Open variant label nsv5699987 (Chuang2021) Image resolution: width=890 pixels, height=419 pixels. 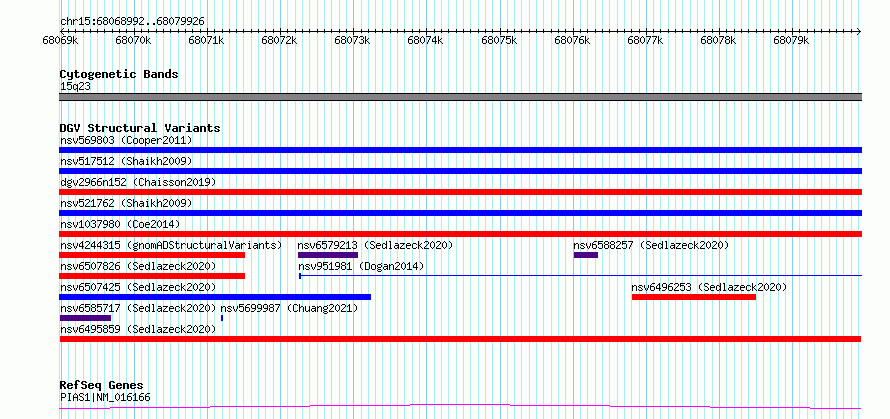(x=289, y=308)
